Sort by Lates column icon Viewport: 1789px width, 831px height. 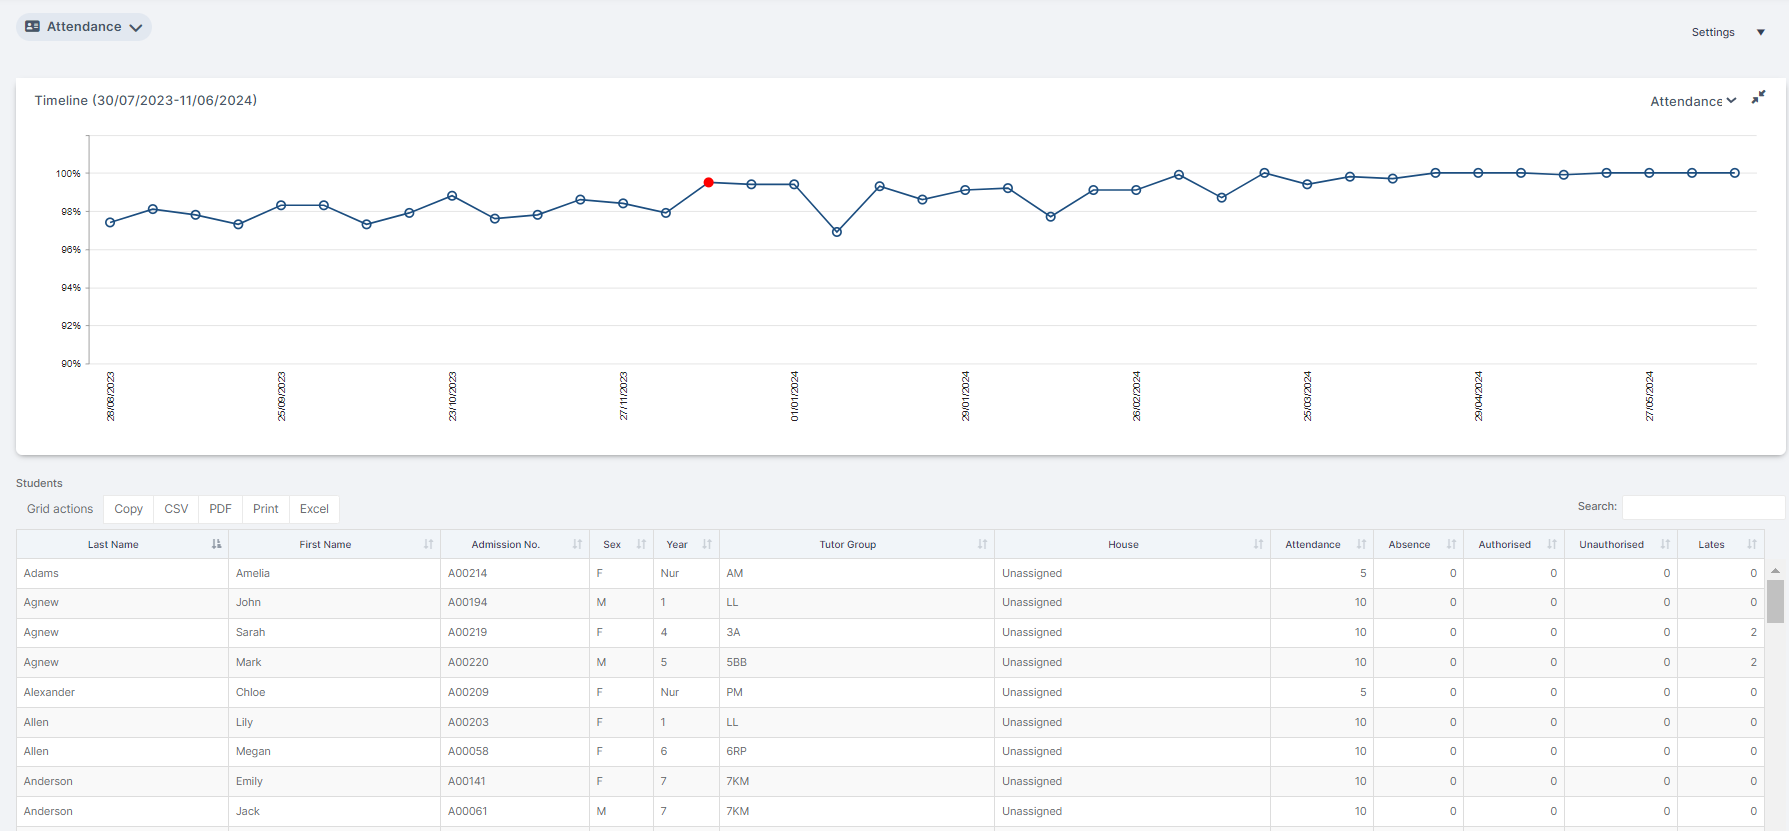click(x=1751, y=544)
